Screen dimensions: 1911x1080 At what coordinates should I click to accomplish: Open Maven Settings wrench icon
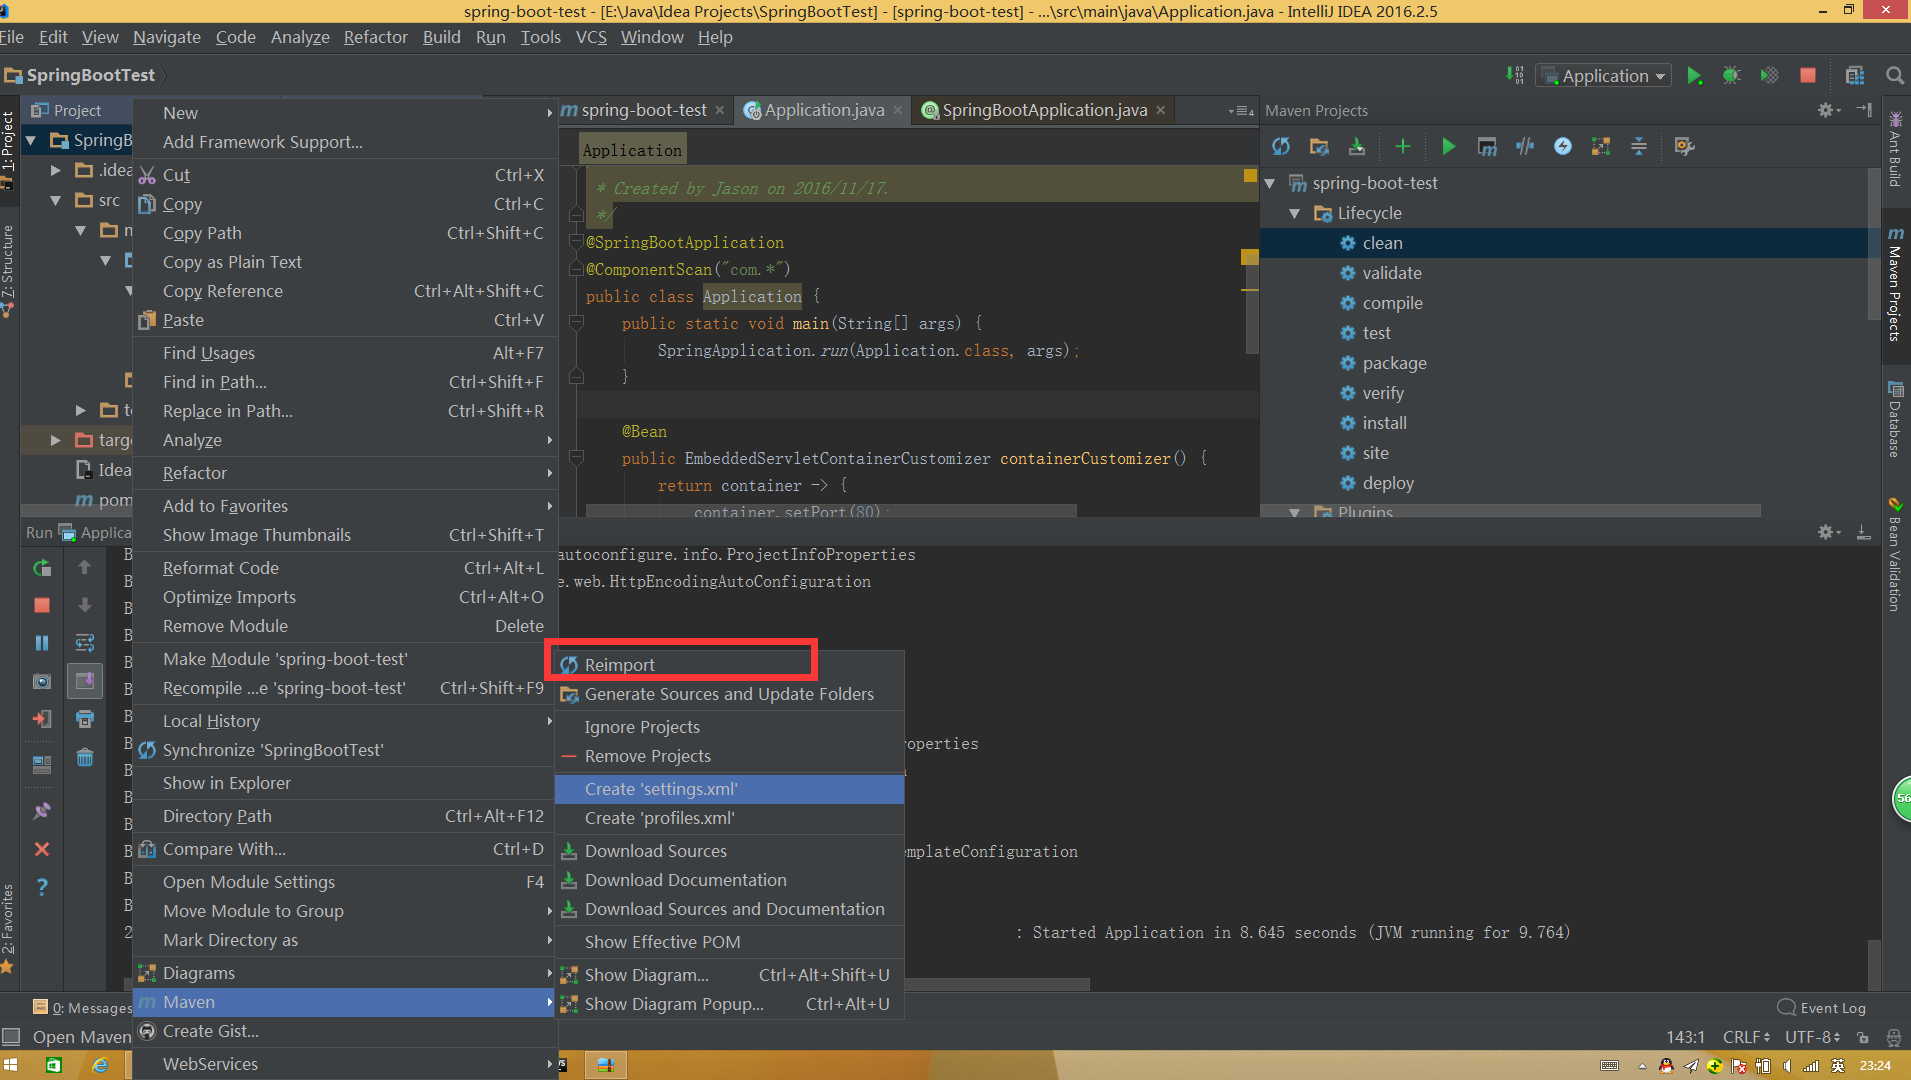pos(1685,147)
